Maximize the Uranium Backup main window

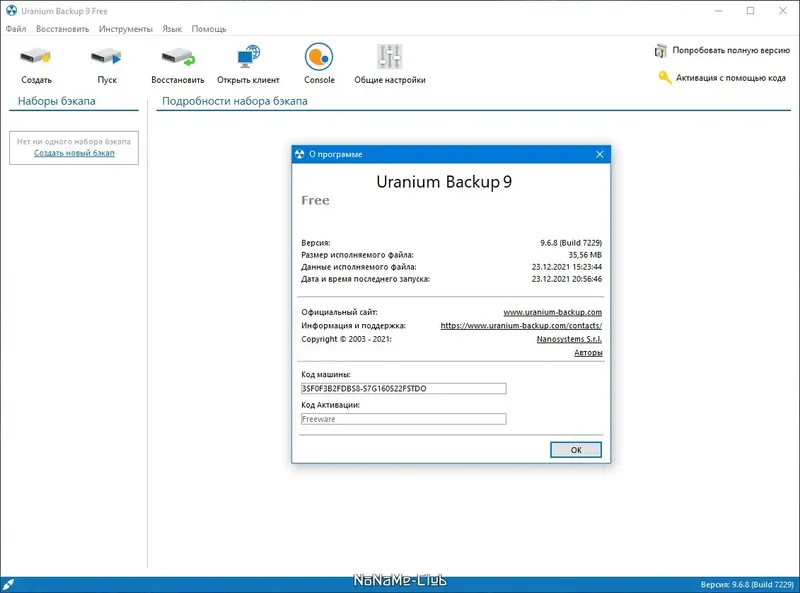(x=751, y=11)
